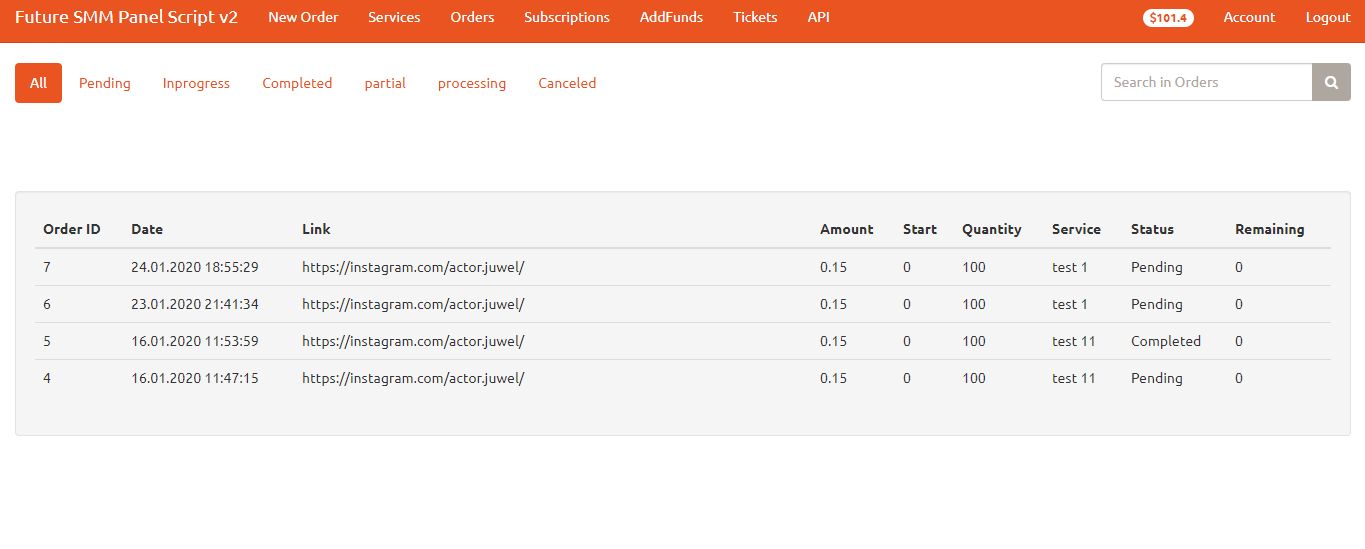View Canceled orders tab
The width and height of the screenshot is (1365, 549).
click(567, 83)
